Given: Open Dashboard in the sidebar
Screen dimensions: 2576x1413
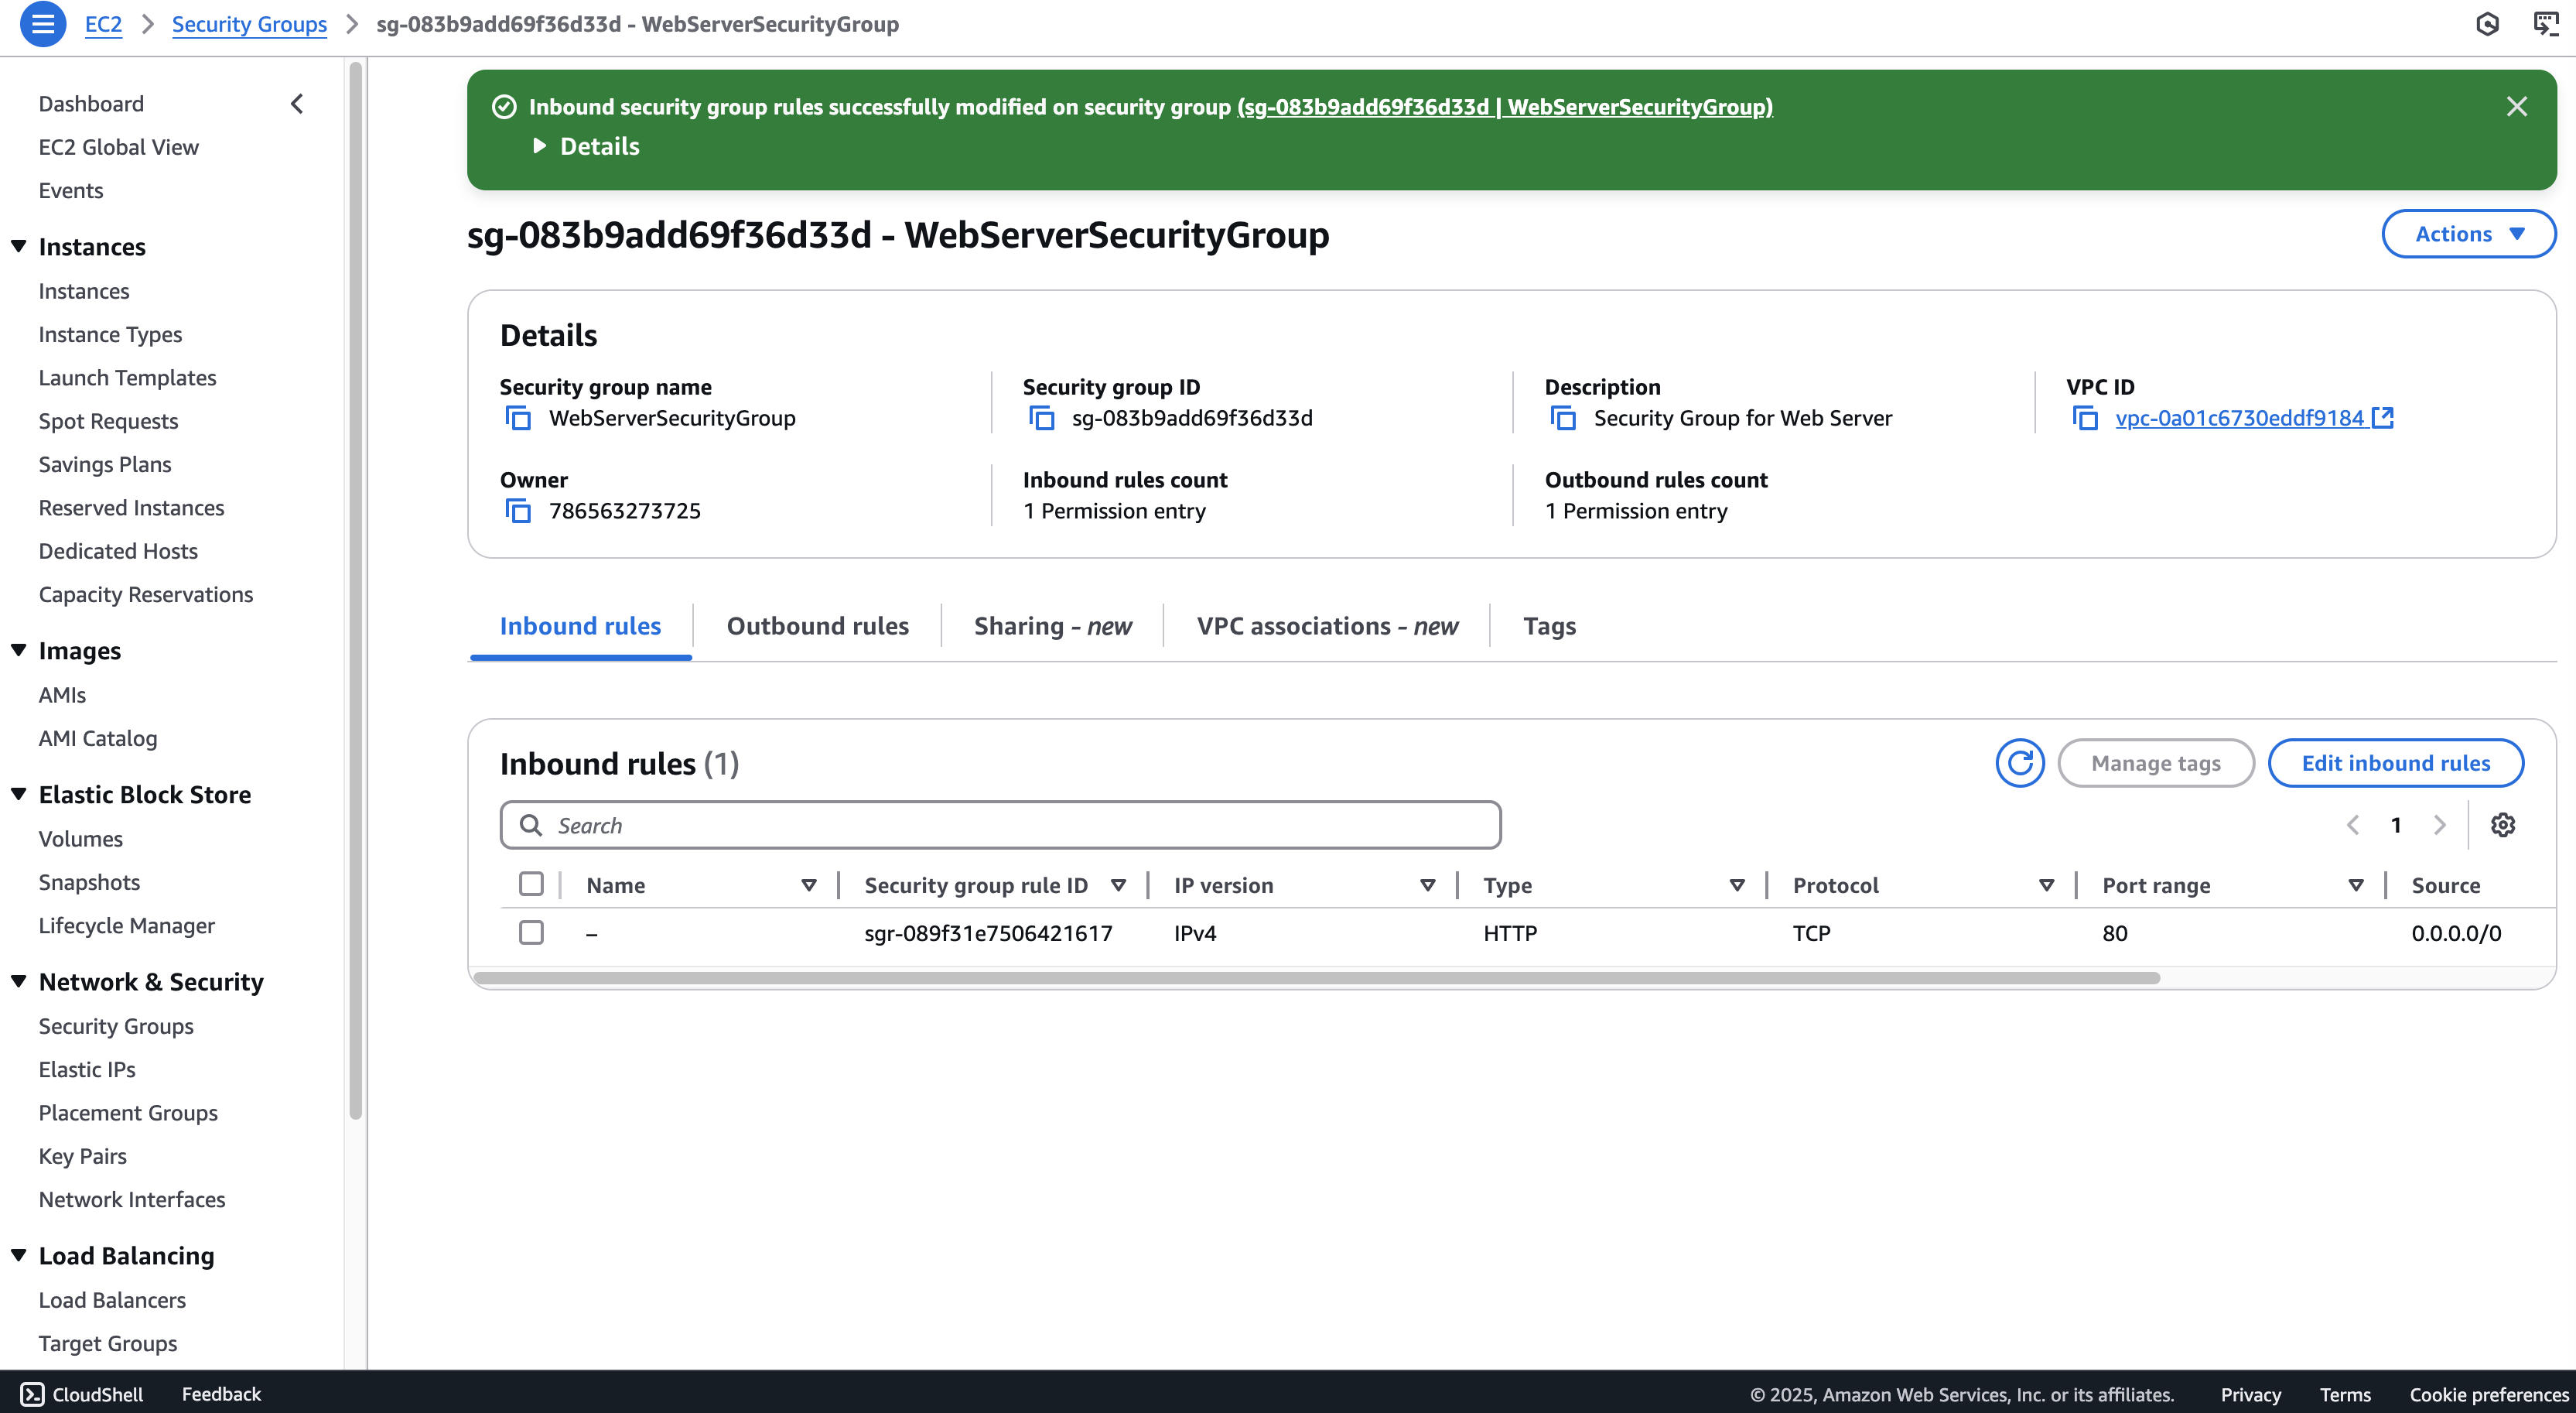Looking at the screenshot, I should tap(91, 104).
